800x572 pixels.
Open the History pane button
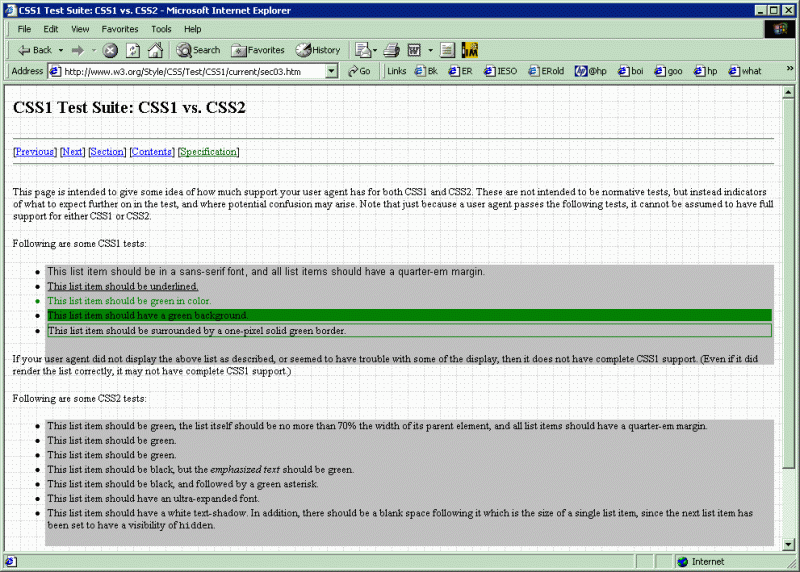(x=318, y=50)
